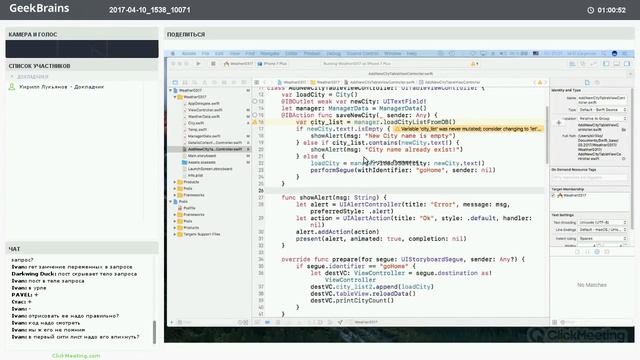Image resolution: width=640 pixels, height=360 pixels.
Task: Toggle the Xcode utilities panel visibility button
Action: click(x=627, y=64)
